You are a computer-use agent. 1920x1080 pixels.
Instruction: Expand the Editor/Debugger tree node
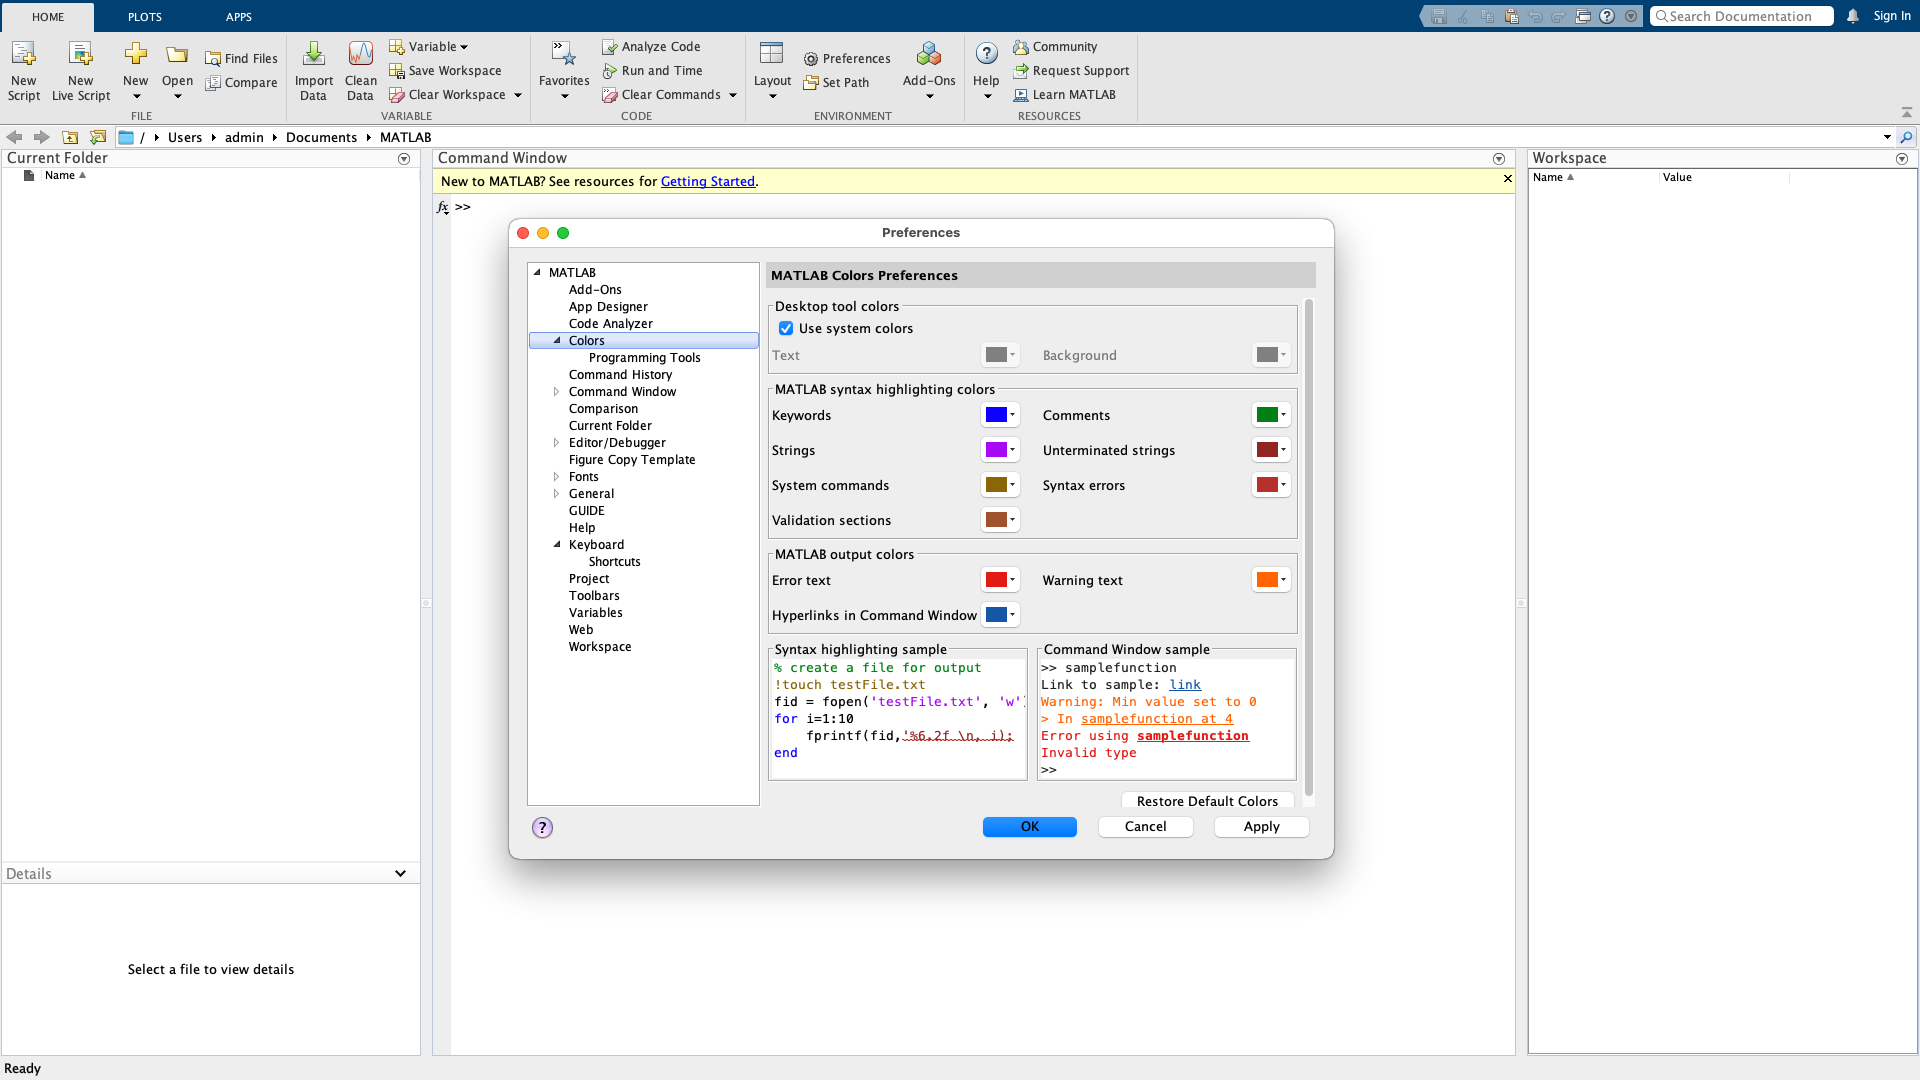pos(556,443)
